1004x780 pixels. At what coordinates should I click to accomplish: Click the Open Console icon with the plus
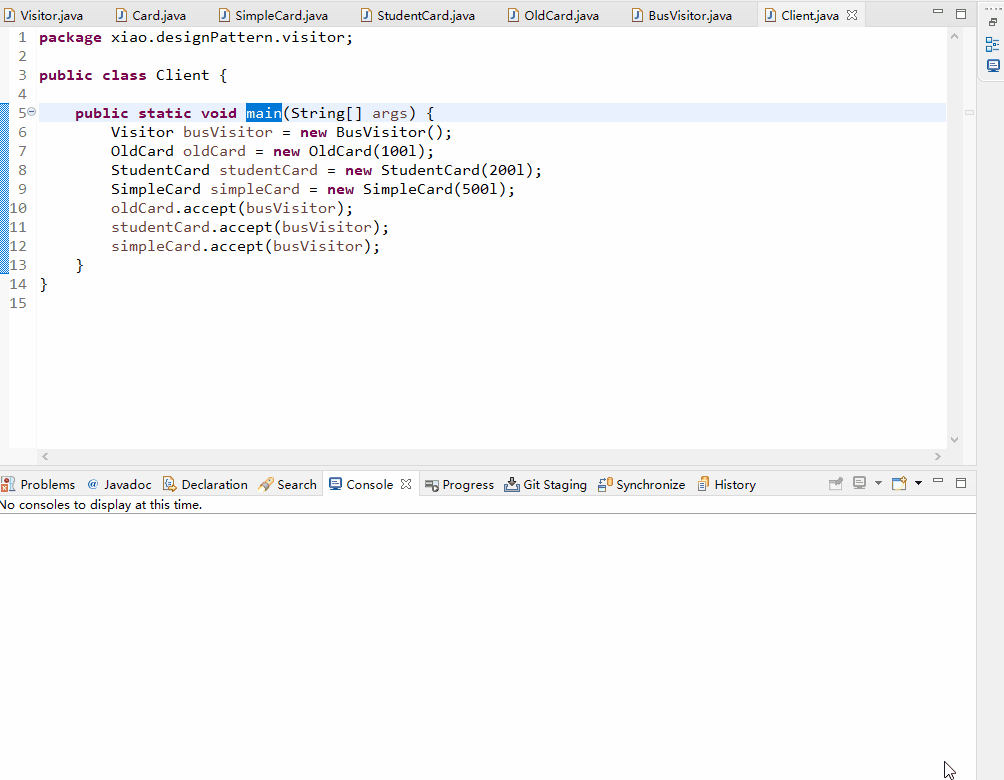[x=899, y=483]
